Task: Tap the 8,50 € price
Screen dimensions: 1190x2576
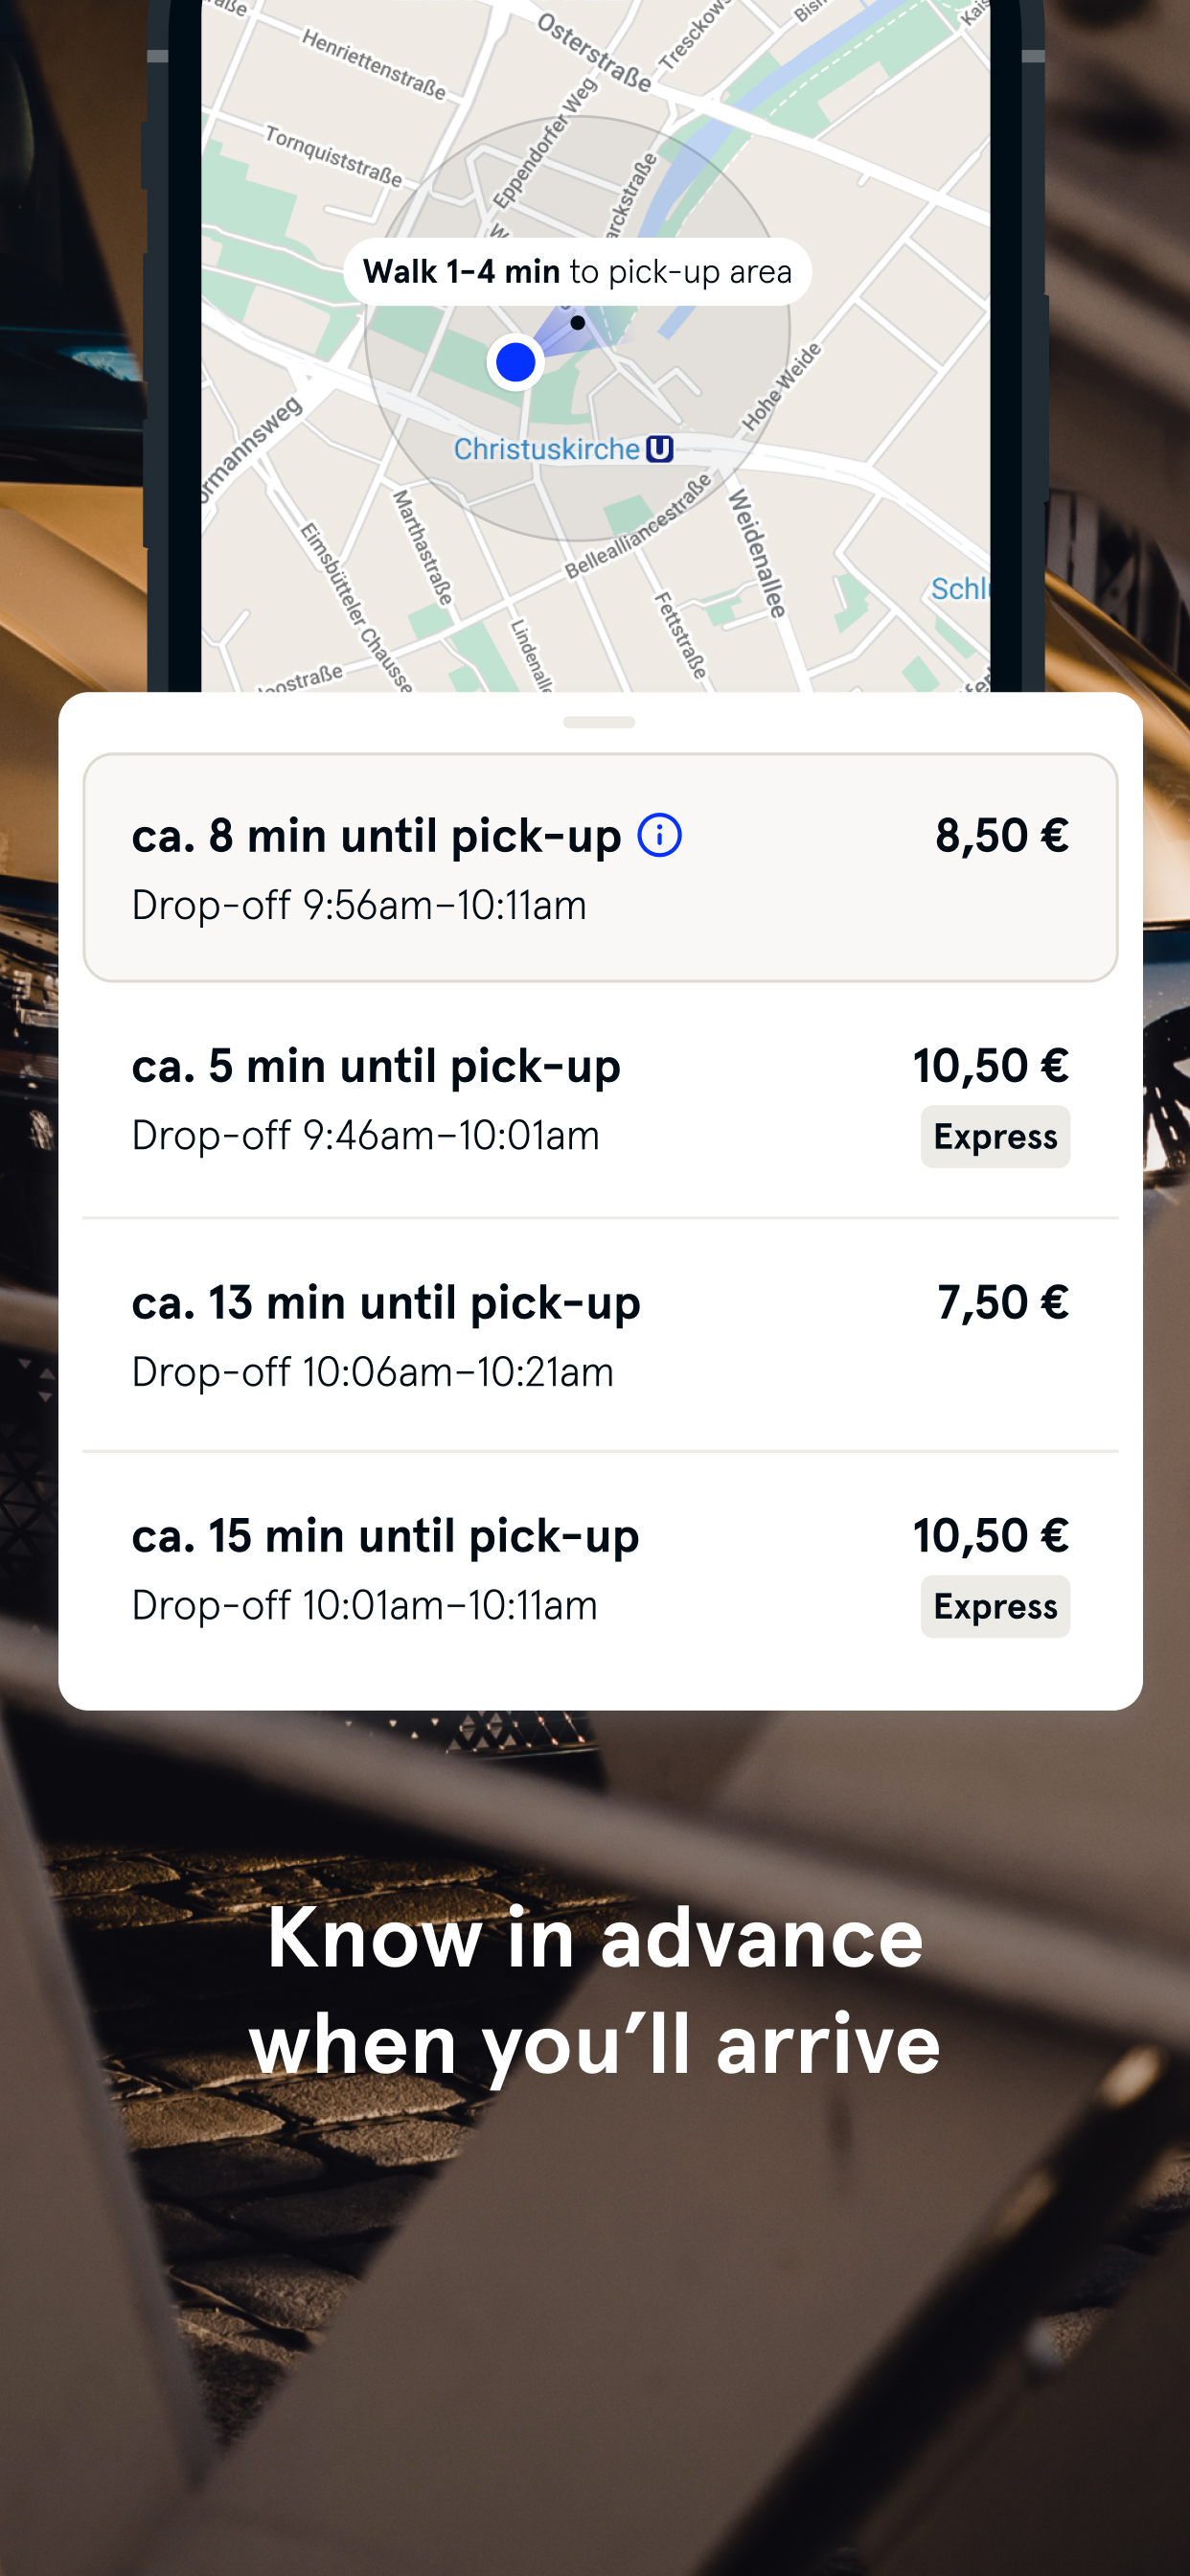Action: (1002, 835)
